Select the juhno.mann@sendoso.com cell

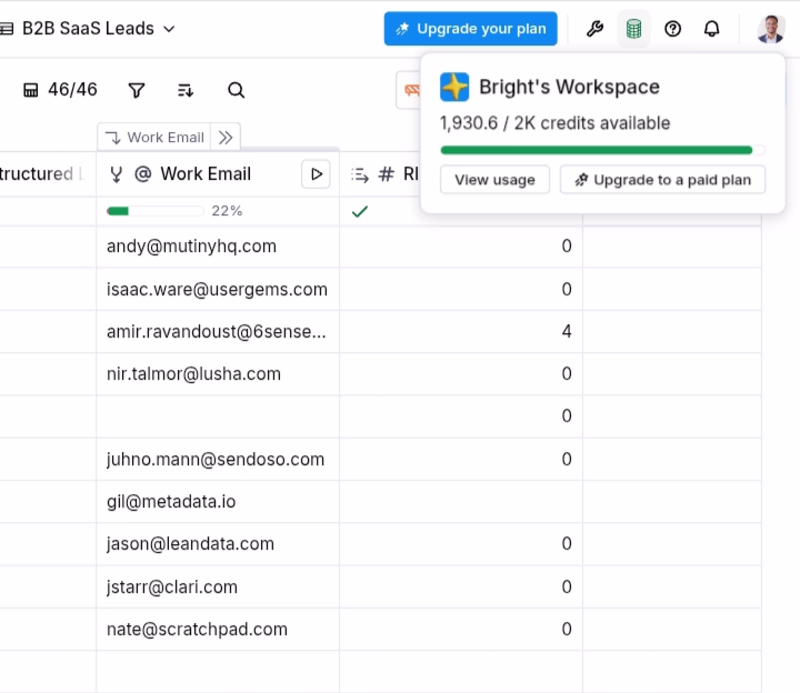click(218, 459)
